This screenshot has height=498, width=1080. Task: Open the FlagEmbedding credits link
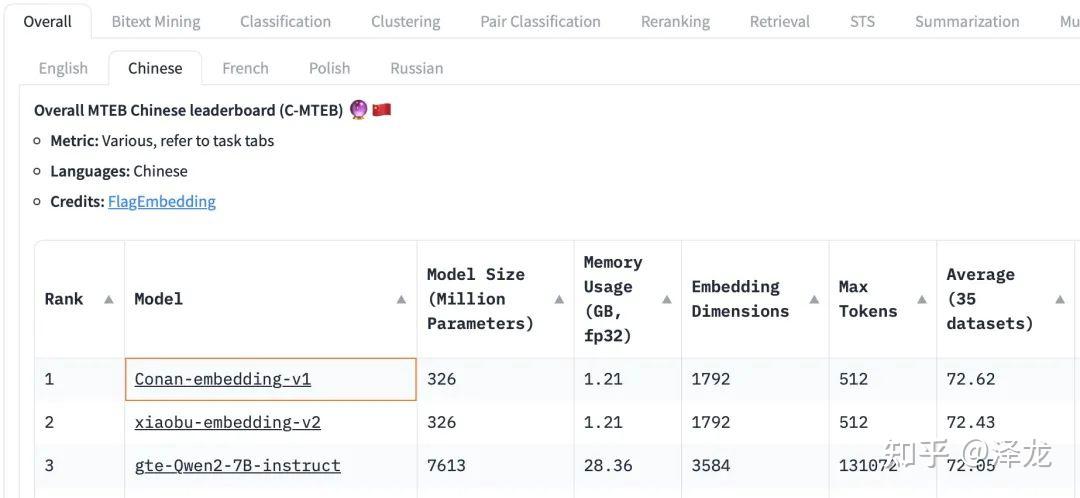[162, 201]
